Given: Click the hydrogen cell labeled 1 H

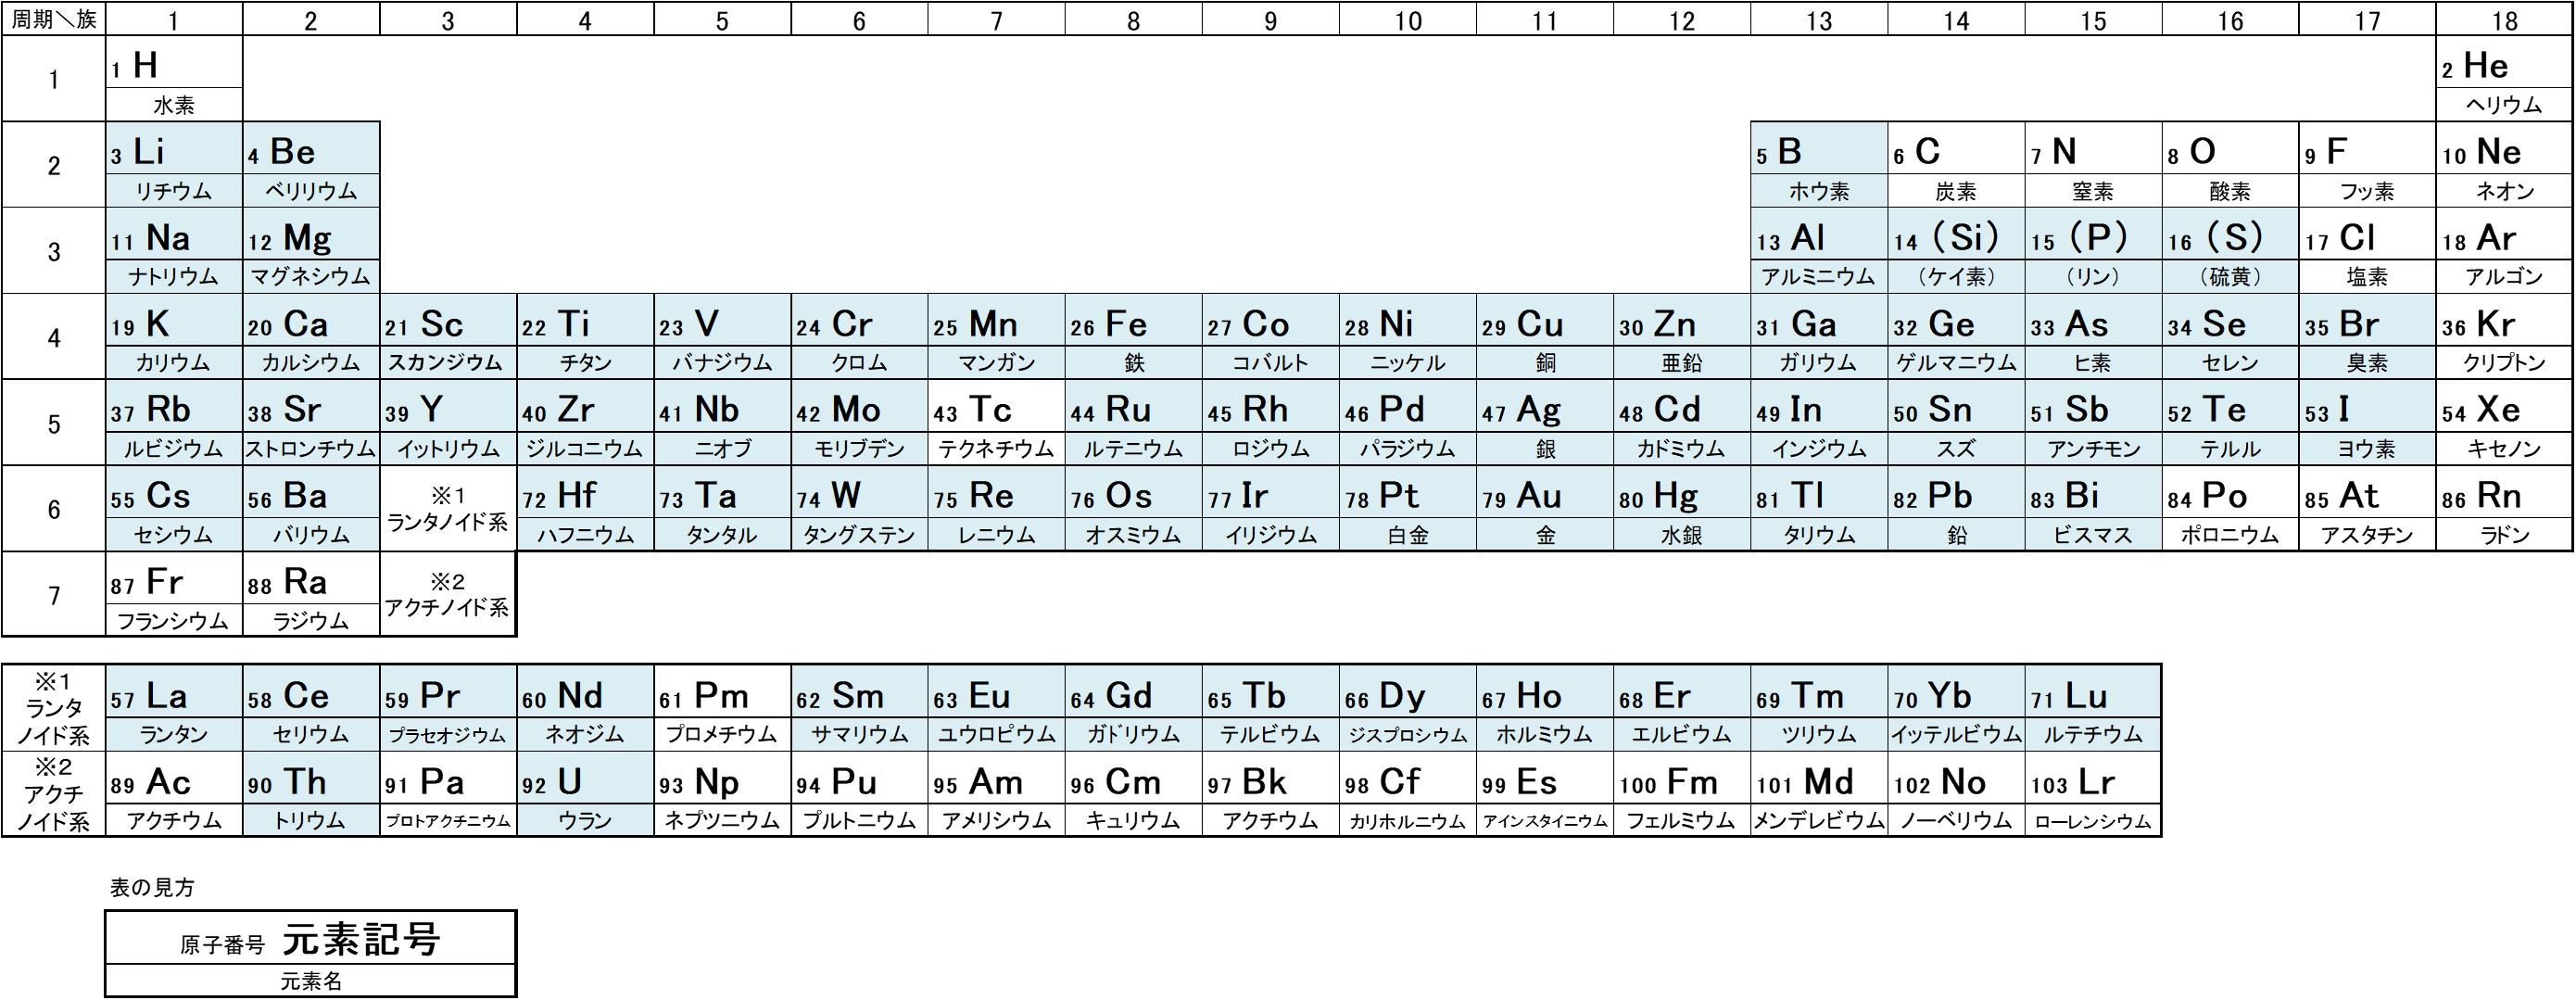Looking at the screenshot, I should click(174, 79).
